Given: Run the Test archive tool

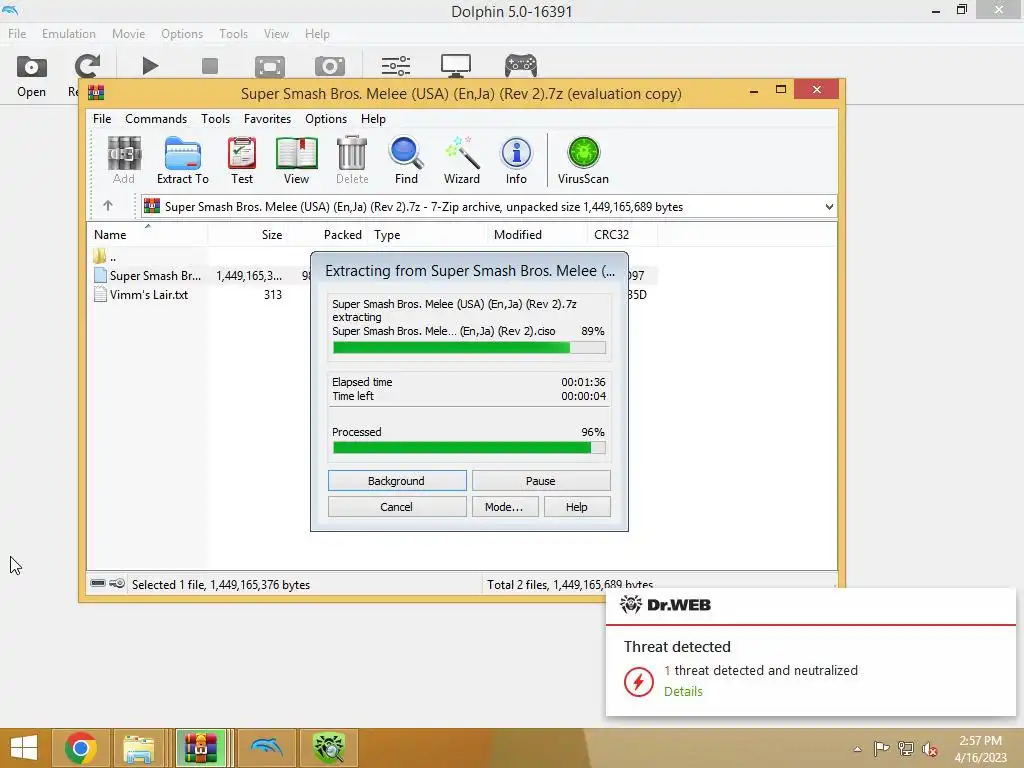Looking at the screenshot, I should pyautogui.click(x=242, y=161).
